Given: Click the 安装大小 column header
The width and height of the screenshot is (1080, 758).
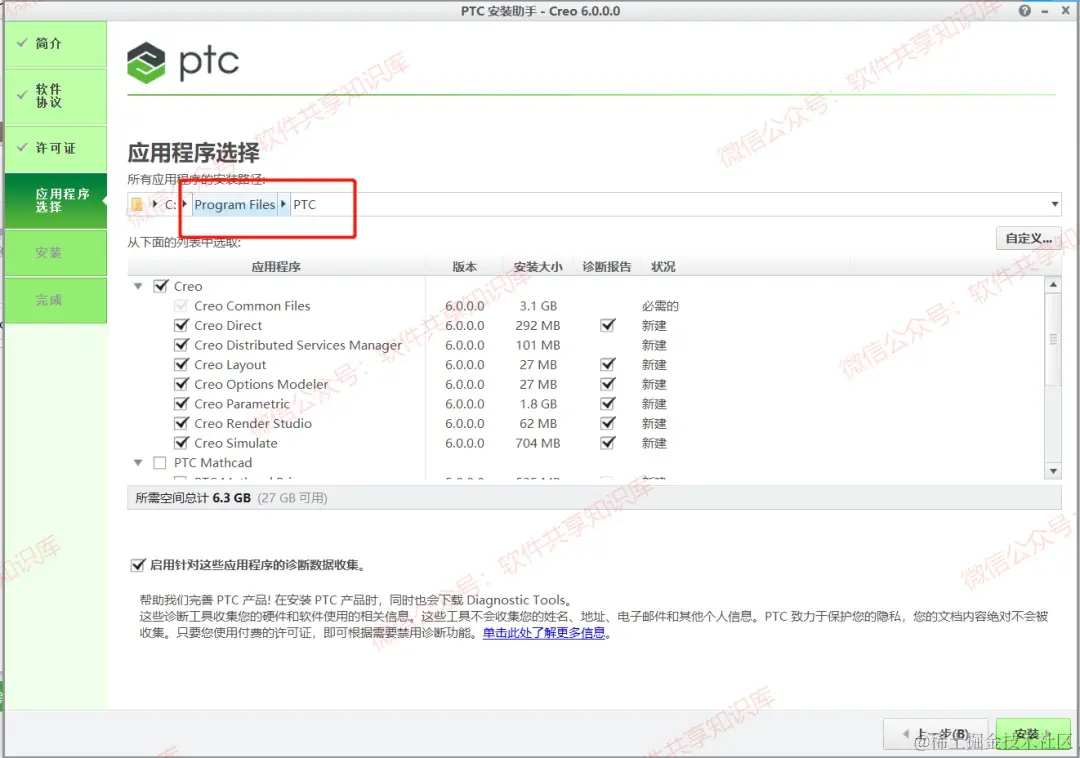Looking at the screenshot, I should [x=538, y=266].
